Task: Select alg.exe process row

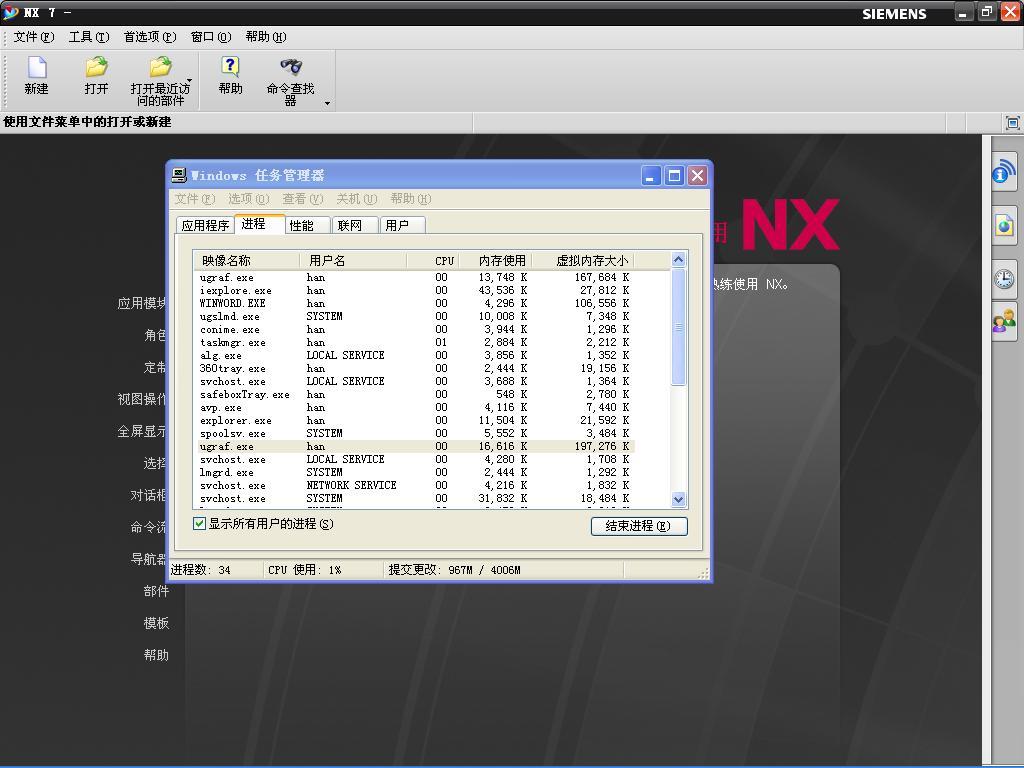Action: (x=415, y=356)
